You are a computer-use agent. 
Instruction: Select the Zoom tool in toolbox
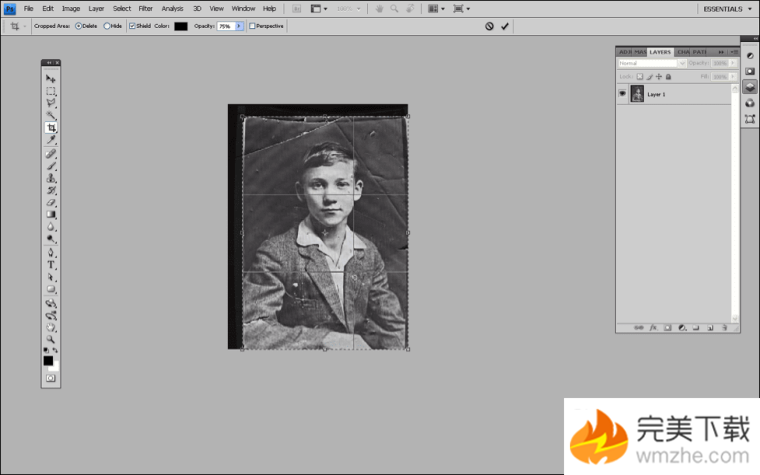point(51,339)
